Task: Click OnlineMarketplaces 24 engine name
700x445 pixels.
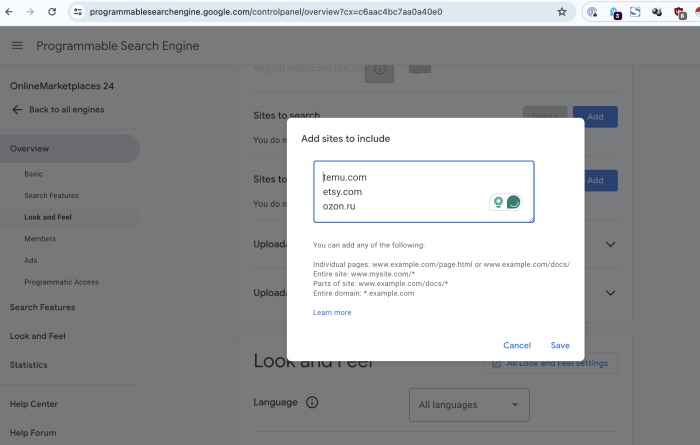Action: pos(62,86)
